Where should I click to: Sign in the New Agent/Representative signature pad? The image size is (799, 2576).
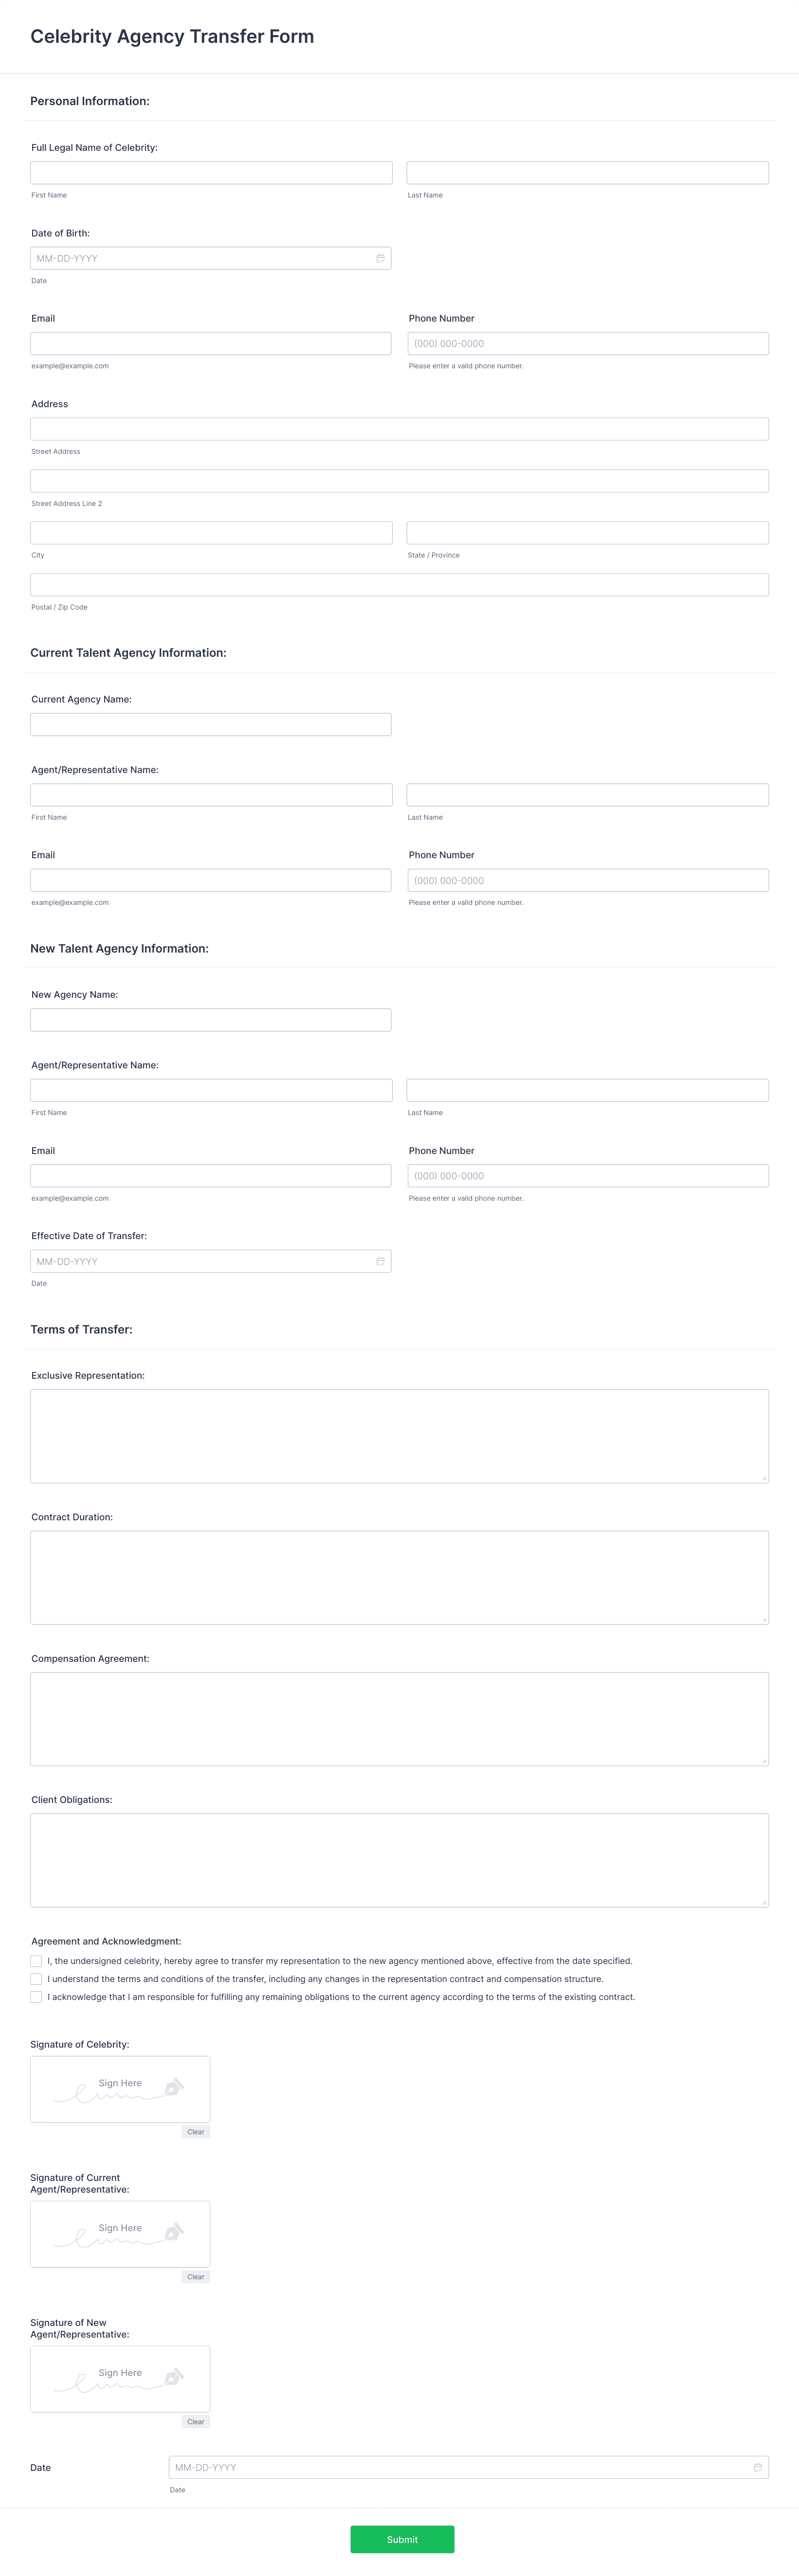[120, 2379]
